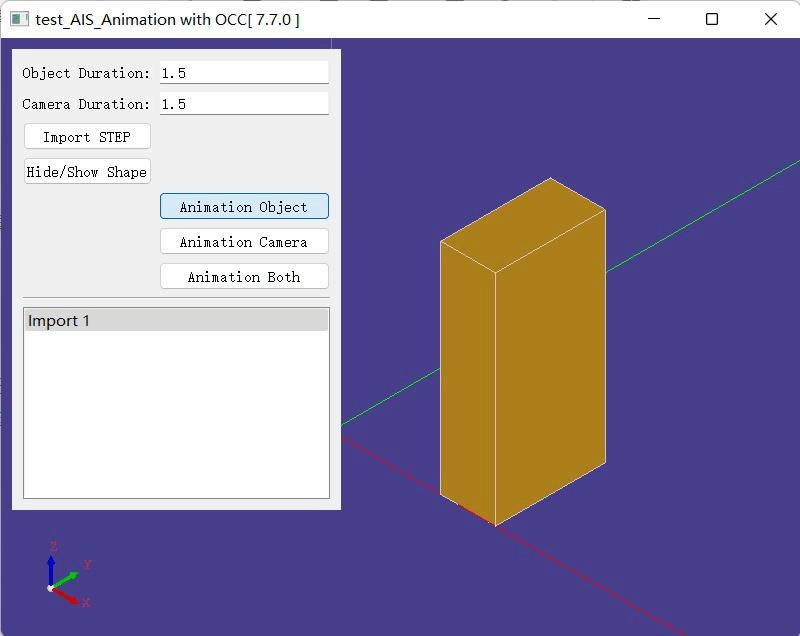Select the Import 1 list entry
Screen dimensions: 800x636
pos(176,321)
